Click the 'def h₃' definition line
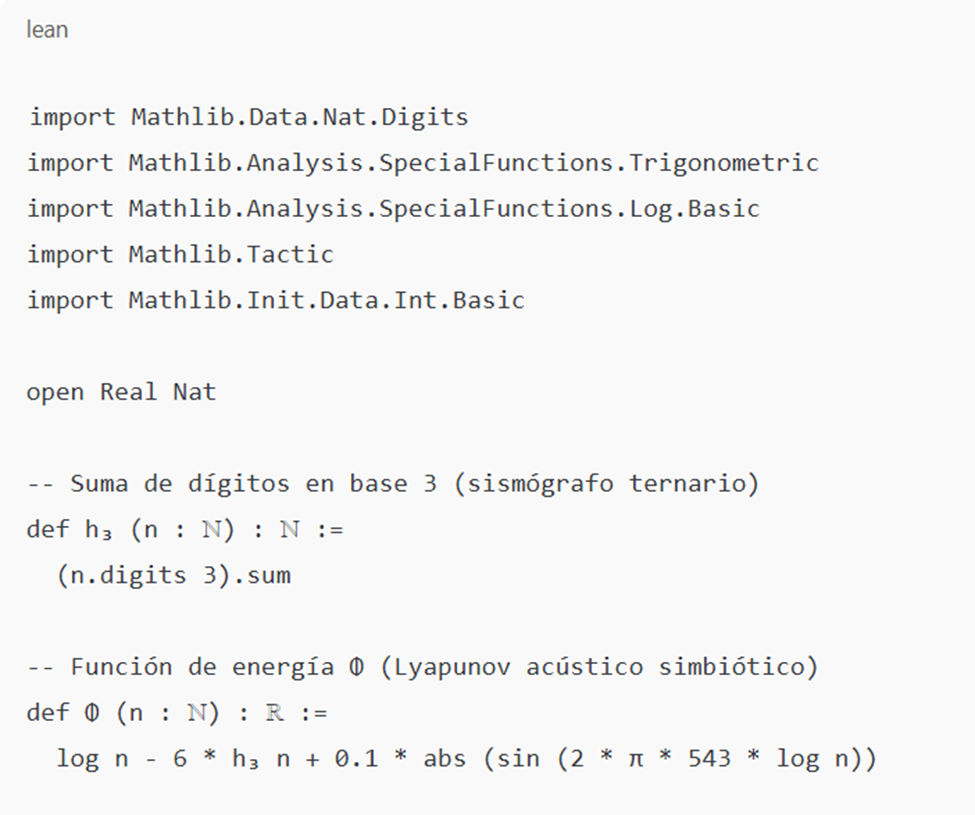The image size is (975, 815). (185, 530)
